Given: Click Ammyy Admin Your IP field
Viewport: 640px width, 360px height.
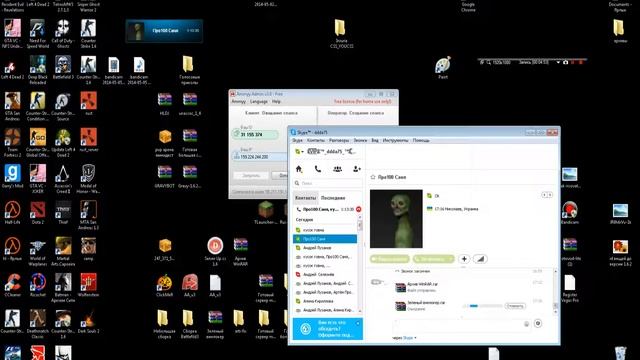Looking at the screenshot, I should click(x=261, y=157).
